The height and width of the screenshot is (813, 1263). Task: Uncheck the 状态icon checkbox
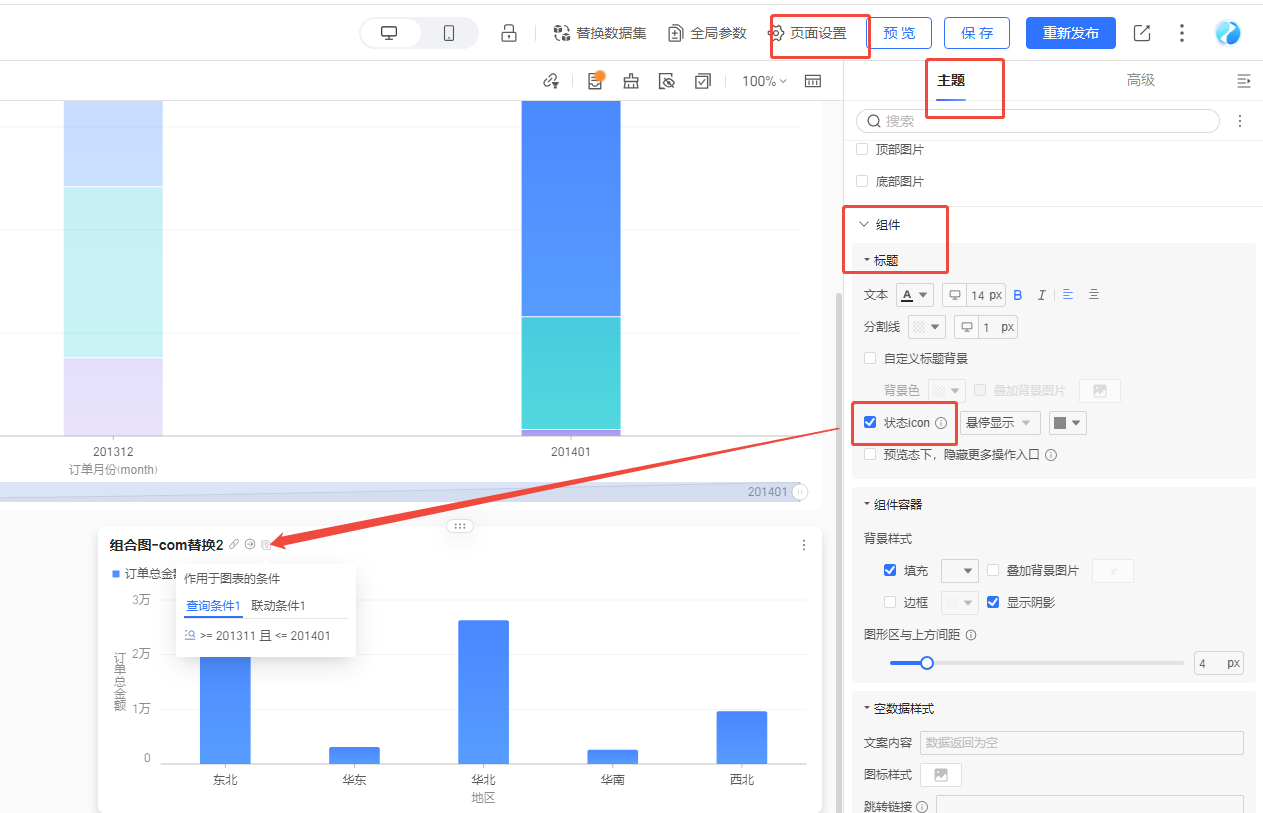tap(870, 422)
